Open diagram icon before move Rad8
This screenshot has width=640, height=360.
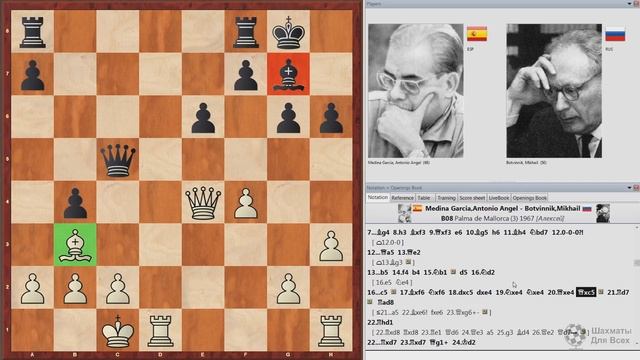pyautogui.click(x=370, y=302)
